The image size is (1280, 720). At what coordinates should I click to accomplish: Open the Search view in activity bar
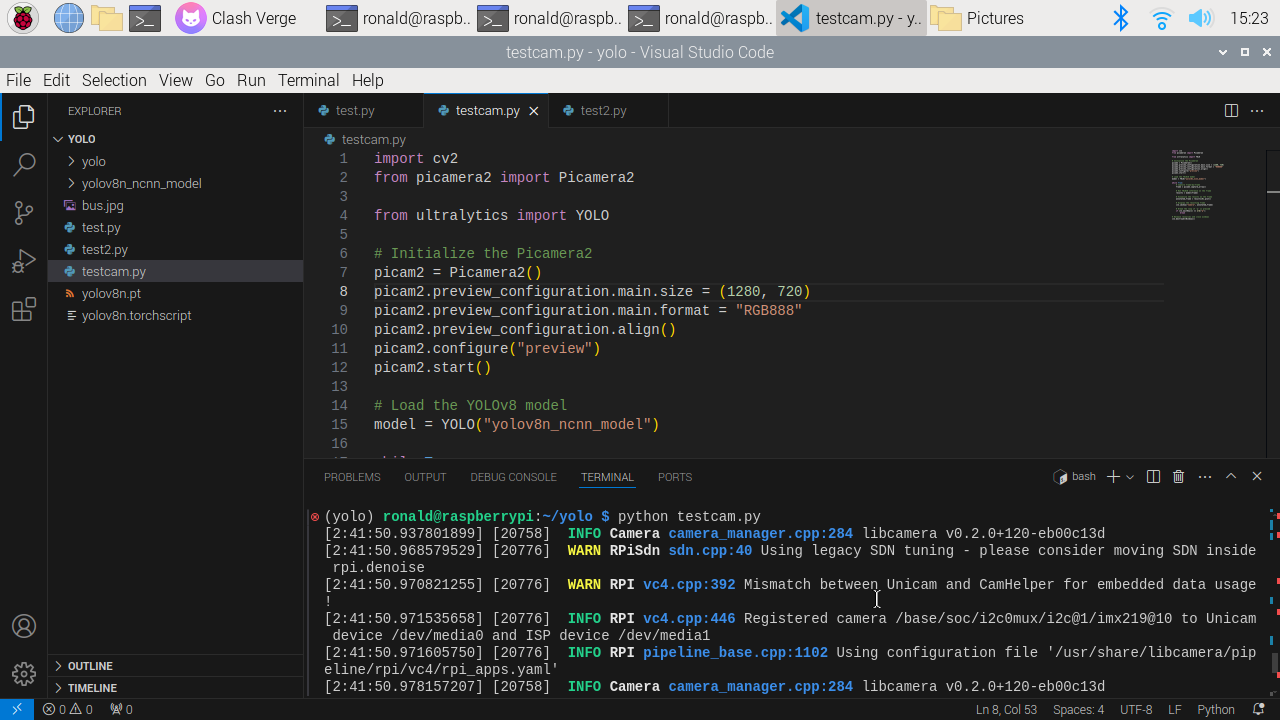(24, 165)
